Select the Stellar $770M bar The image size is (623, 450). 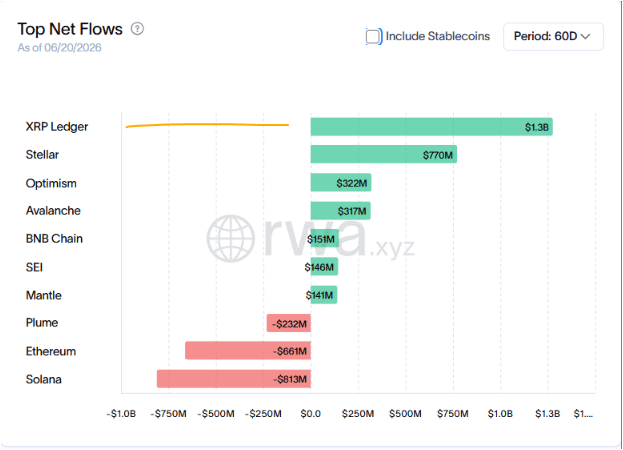384,155
